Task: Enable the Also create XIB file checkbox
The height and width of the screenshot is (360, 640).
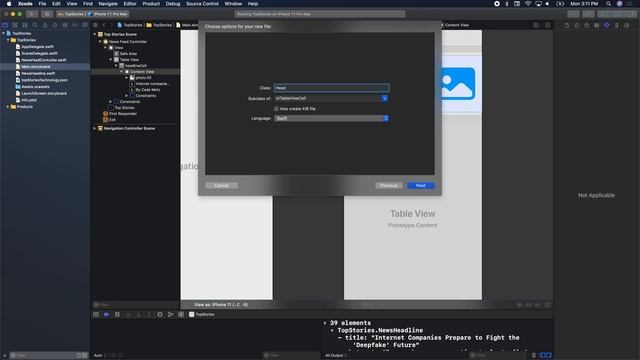Action: pos(276,109)
